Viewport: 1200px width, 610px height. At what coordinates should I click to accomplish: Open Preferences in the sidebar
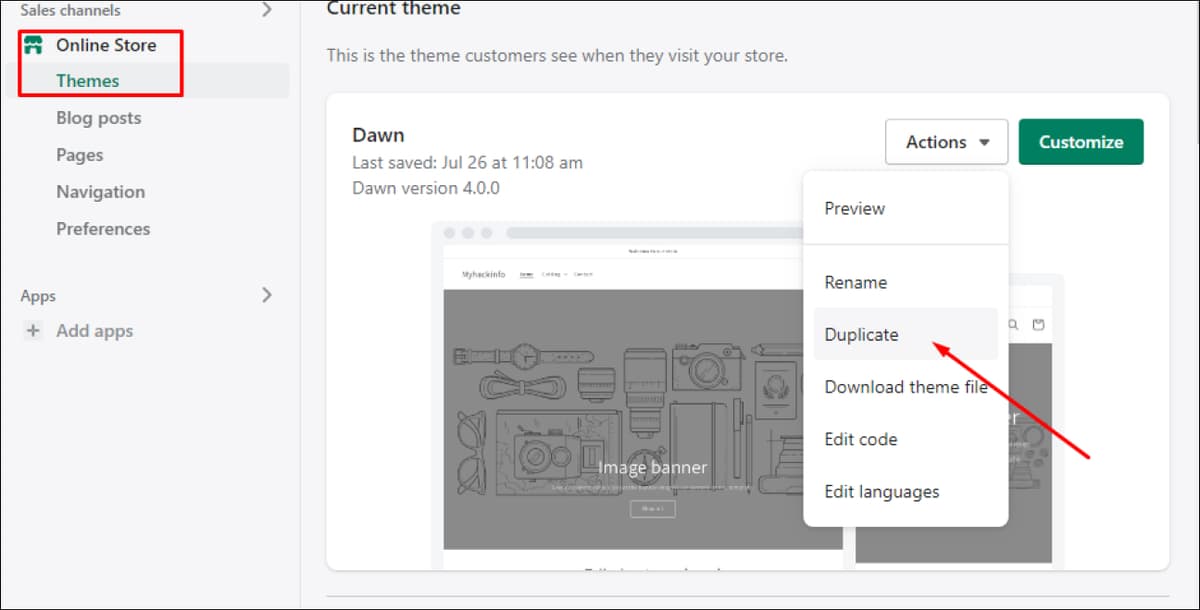pyautogui.click(x=103, y=229)
